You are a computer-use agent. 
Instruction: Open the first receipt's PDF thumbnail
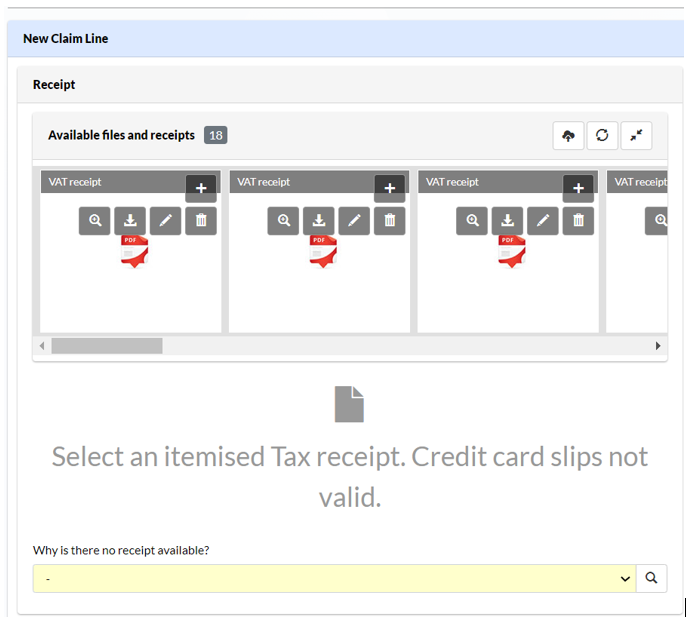[x=135, y=252]
